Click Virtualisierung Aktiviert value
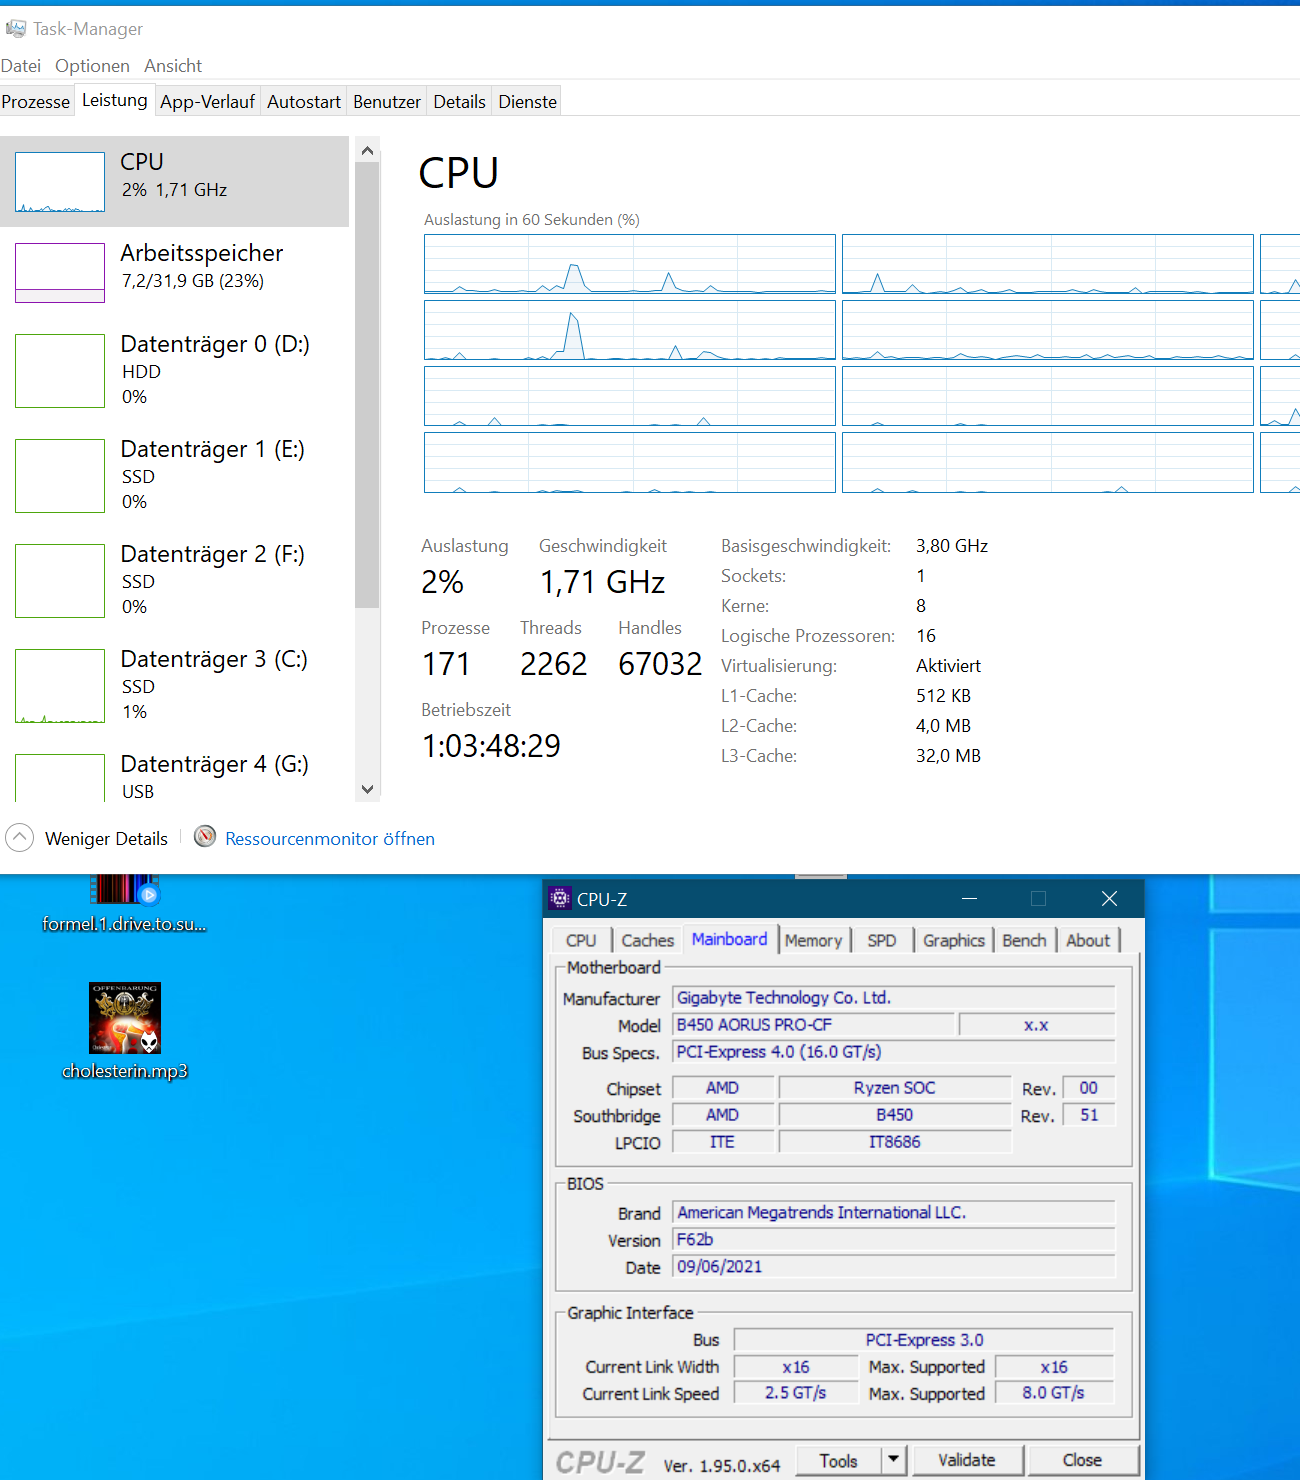Viewport: 1300px width, 1480px height. coord(948,666)
